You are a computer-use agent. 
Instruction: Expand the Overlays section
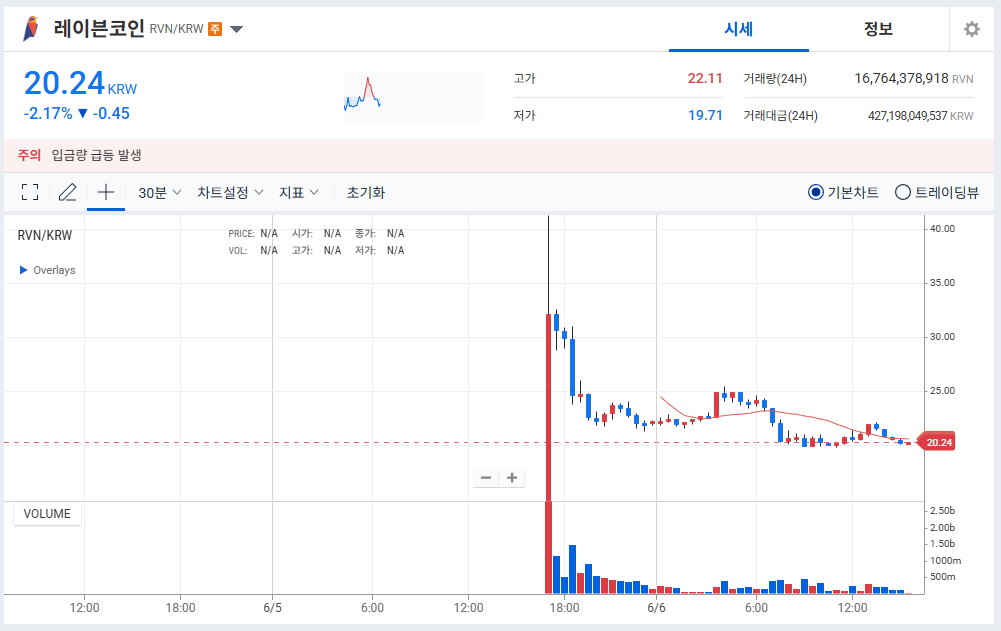(48, 270)
